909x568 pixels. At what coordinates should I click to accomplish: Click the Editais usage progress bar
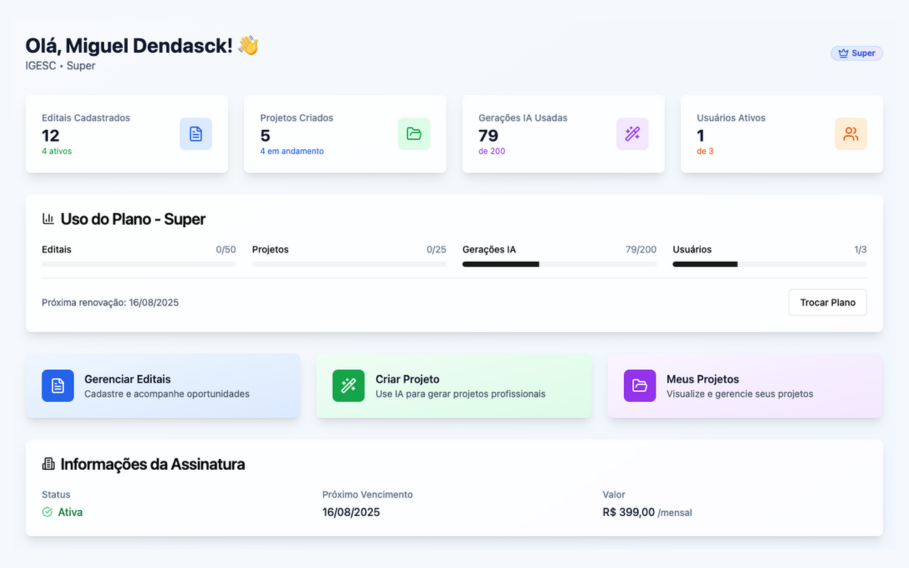pyautogui.click(x=139, y=264)
